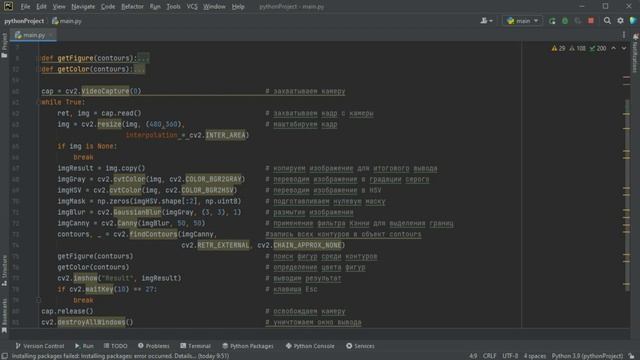Image resolution: width=640 pixels, height=360 pixels.
Task: Open editor tabs more options kebab
Action: pos(624,35)
